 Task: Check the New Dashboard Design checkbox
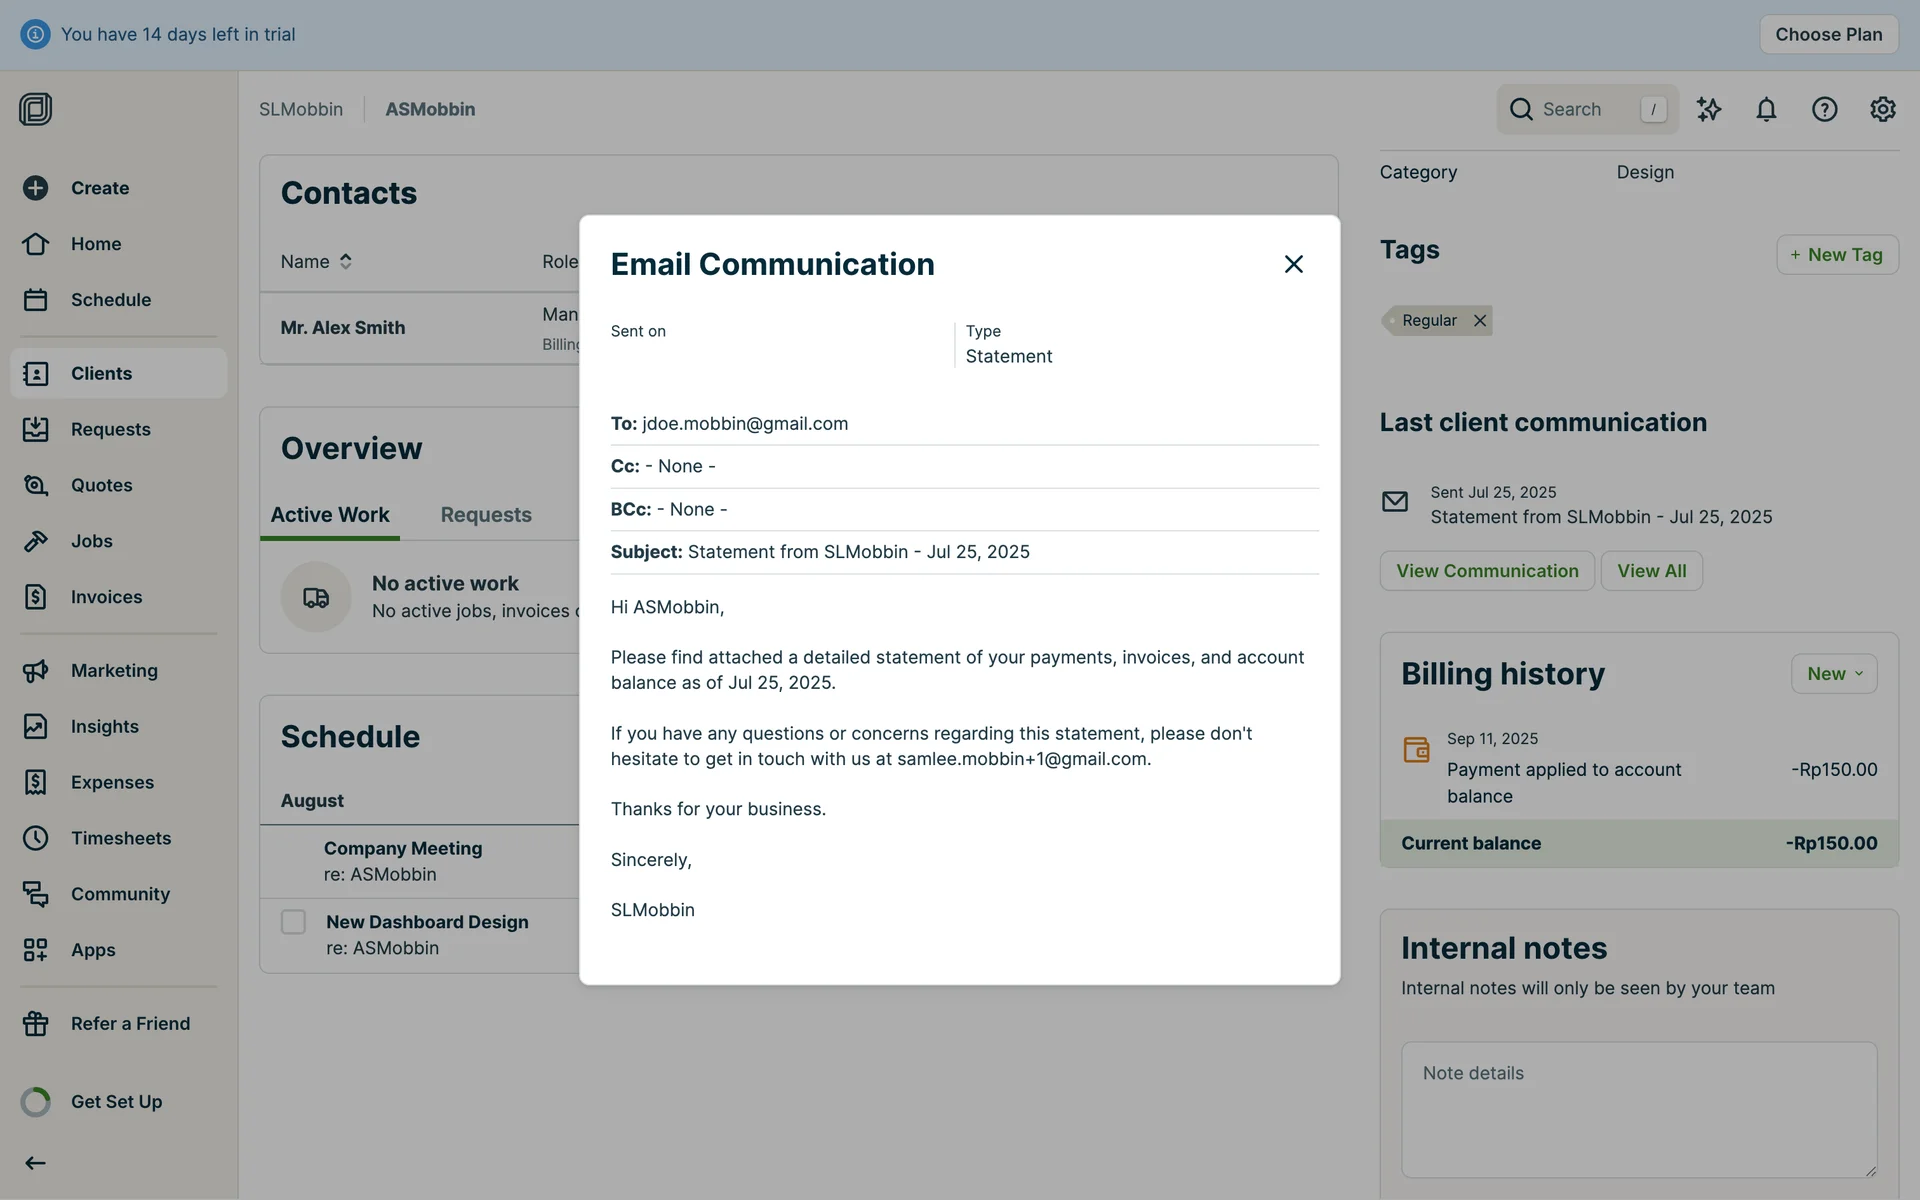pos(293,921)
